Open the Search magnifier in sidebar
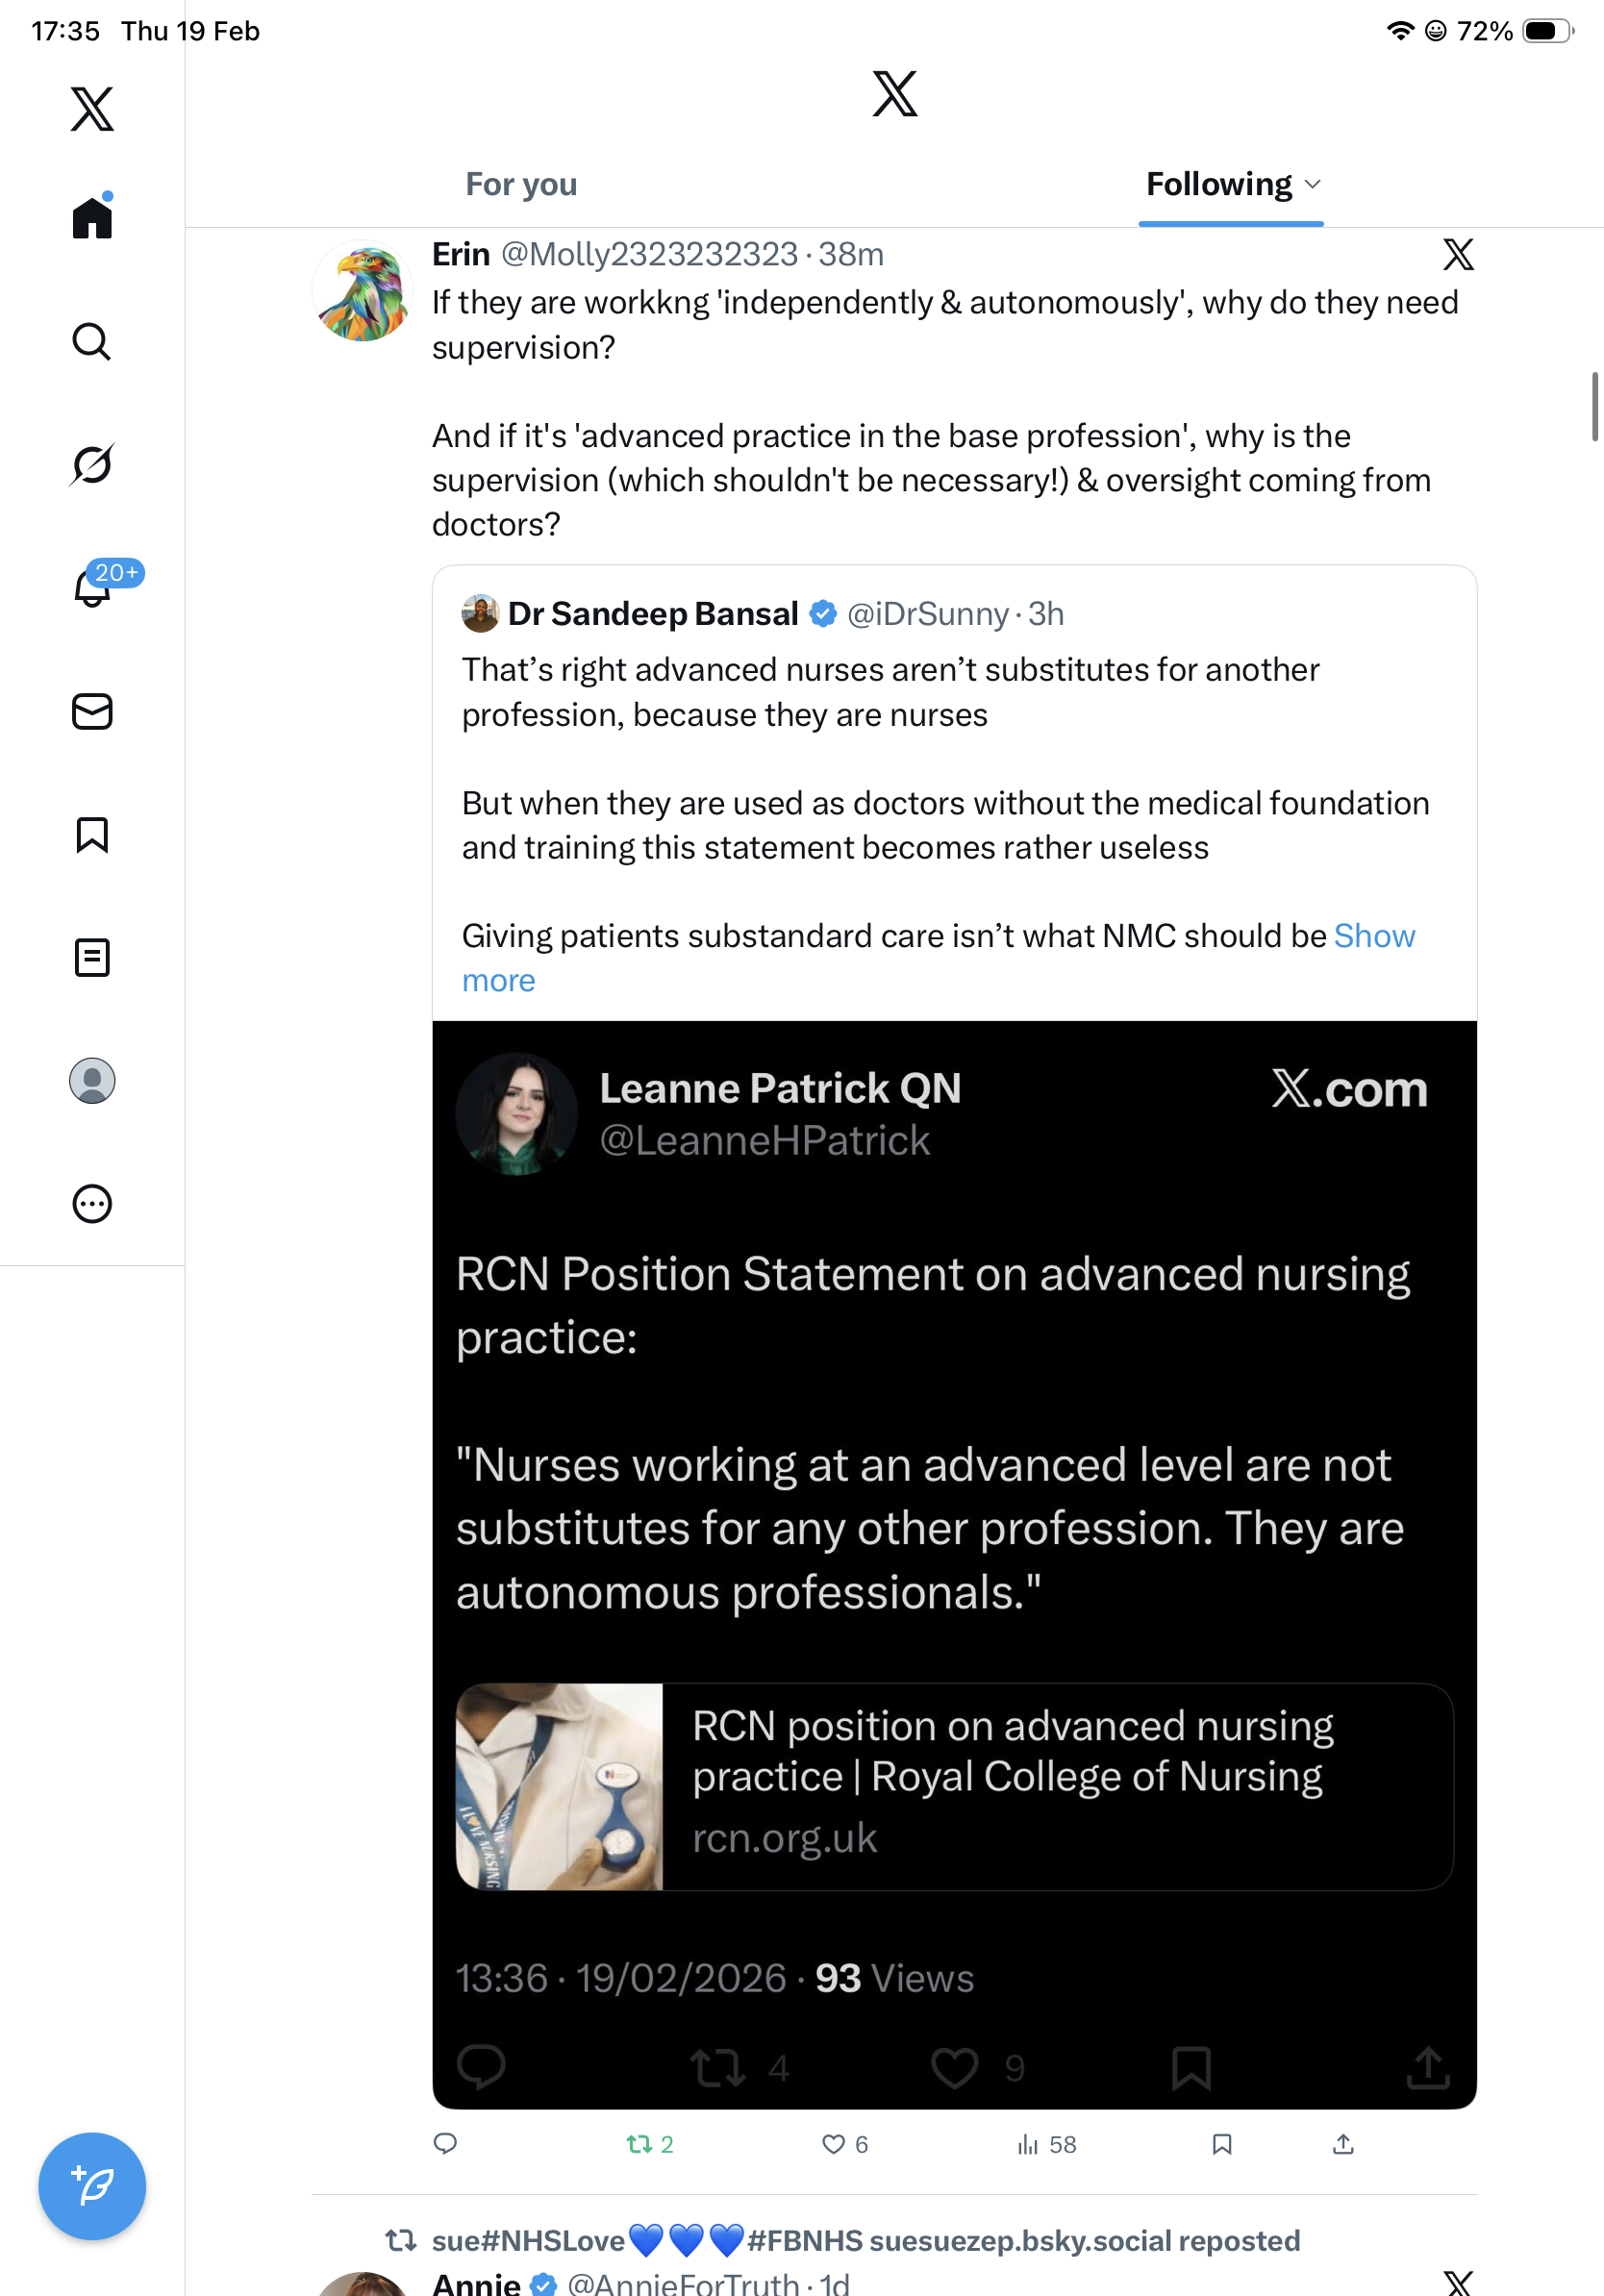This screenshot has width=1604, height=2296. (x=92, y=342)
